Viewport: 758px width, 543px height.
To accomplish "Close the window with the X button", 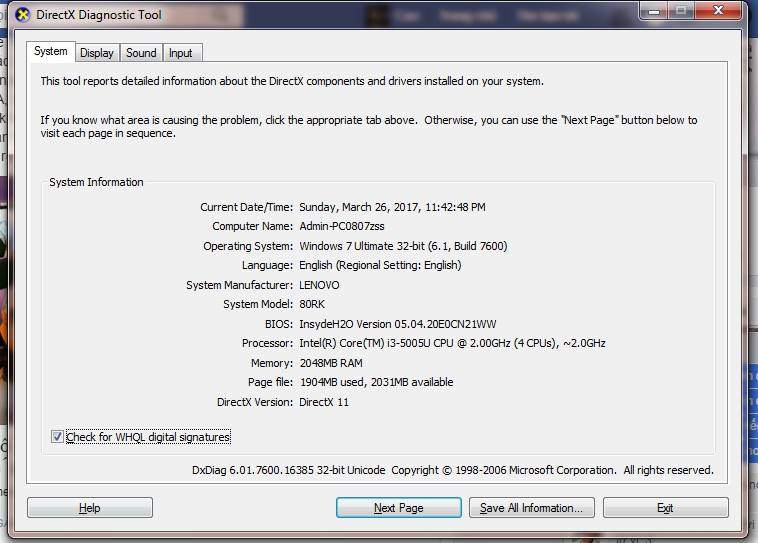I will pos(718,11).
